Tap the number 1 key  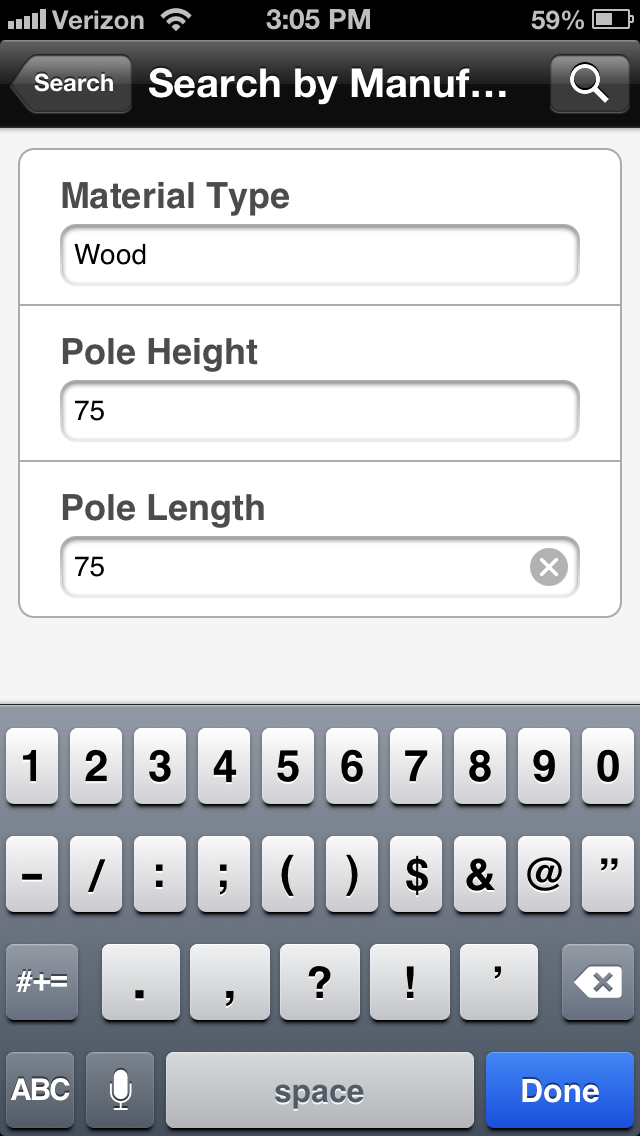tap(32, 767)
